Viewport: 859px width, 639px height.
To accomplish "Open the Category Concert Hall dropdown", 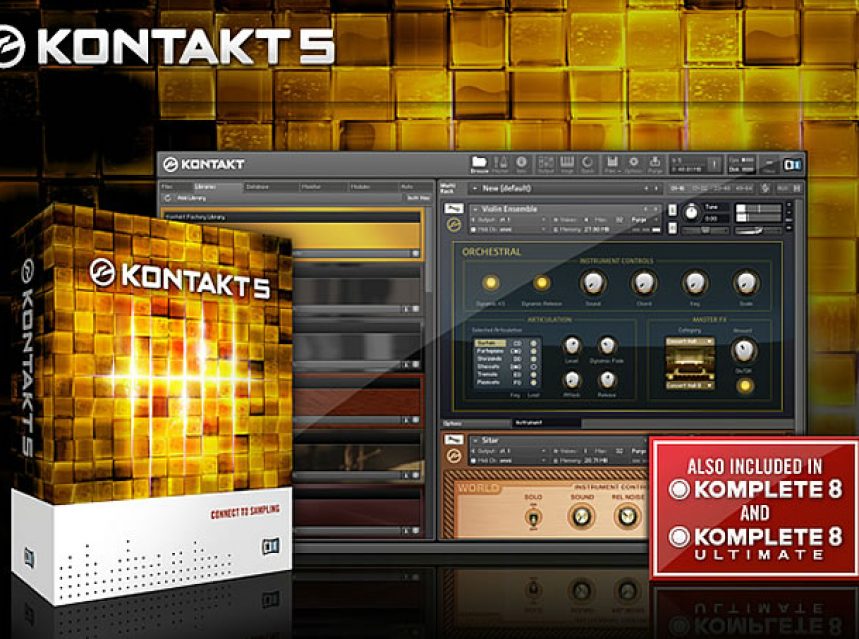I will (690, 341).
